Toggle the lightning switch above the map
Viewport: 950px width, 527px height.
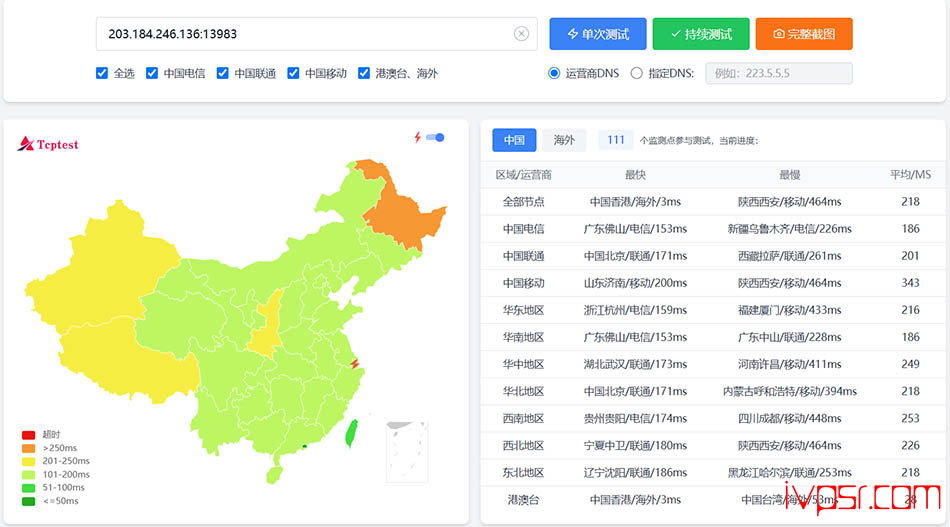click(435, 138)
